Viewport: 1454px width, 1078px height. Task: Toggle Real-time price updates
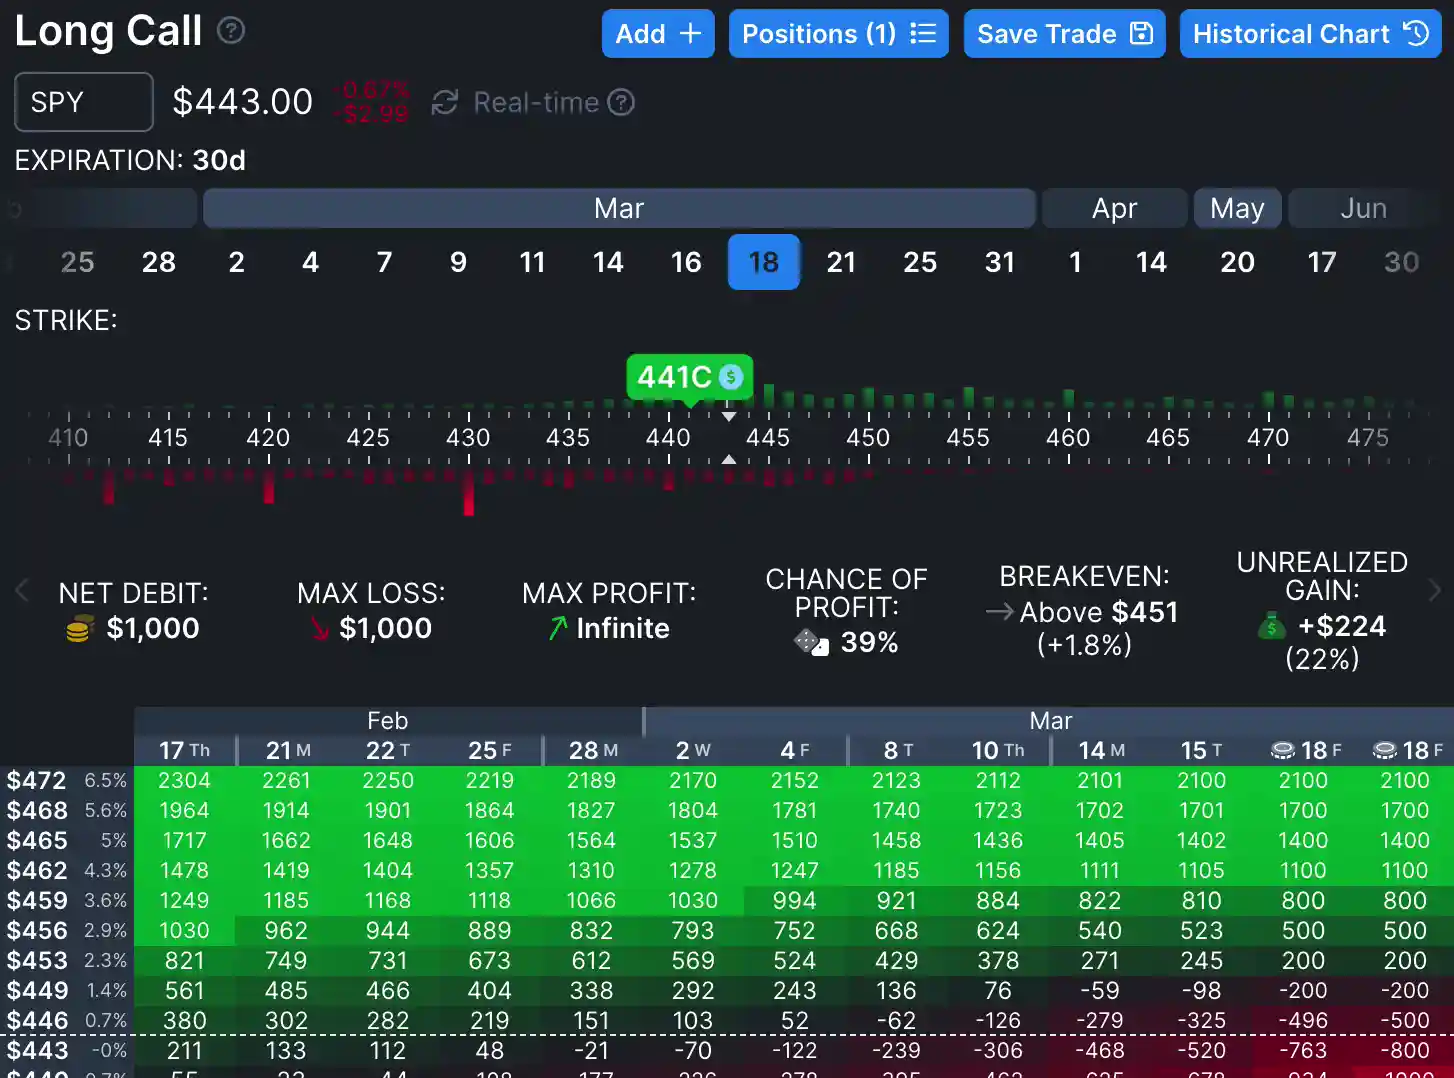tap(535, 102)
